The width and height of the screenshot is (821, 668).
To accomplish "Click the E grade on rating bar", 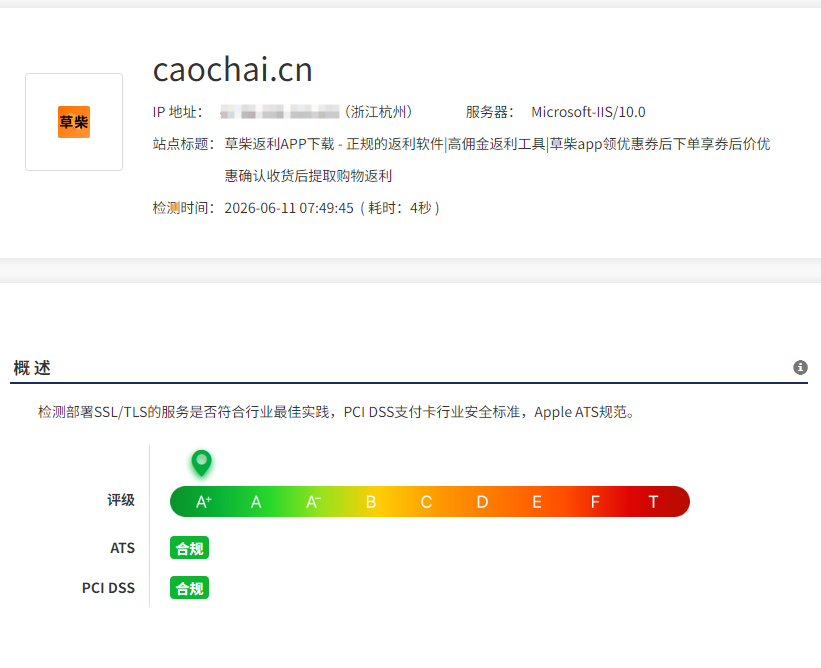I will 537,502.
